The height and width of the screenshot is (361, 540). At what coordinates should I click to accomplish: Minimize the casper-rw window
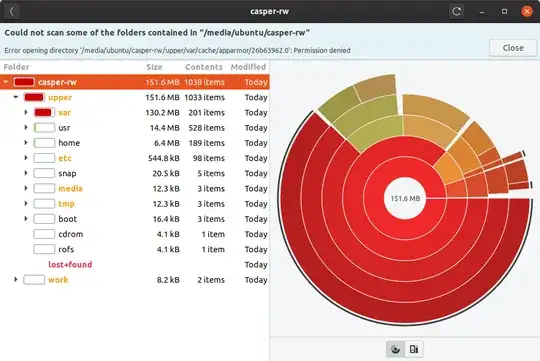click(482, 12)
